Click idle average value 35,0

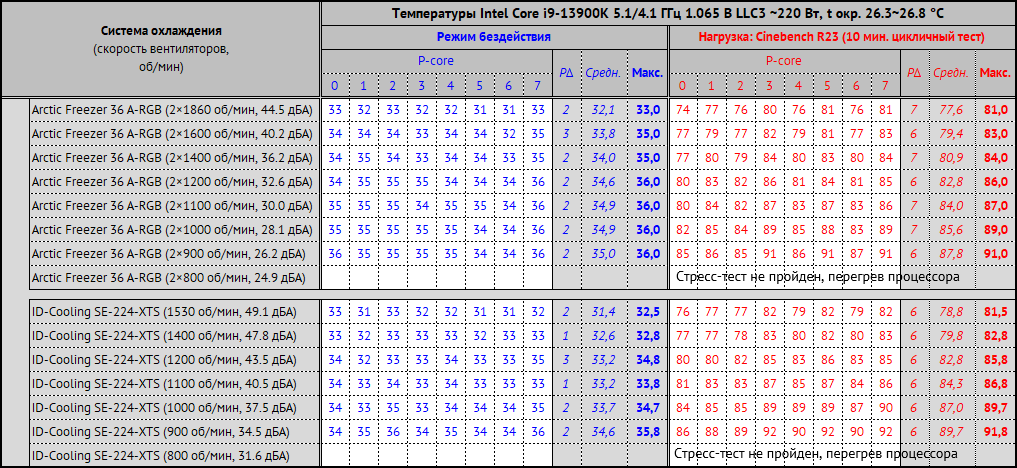tap(604, 254)
